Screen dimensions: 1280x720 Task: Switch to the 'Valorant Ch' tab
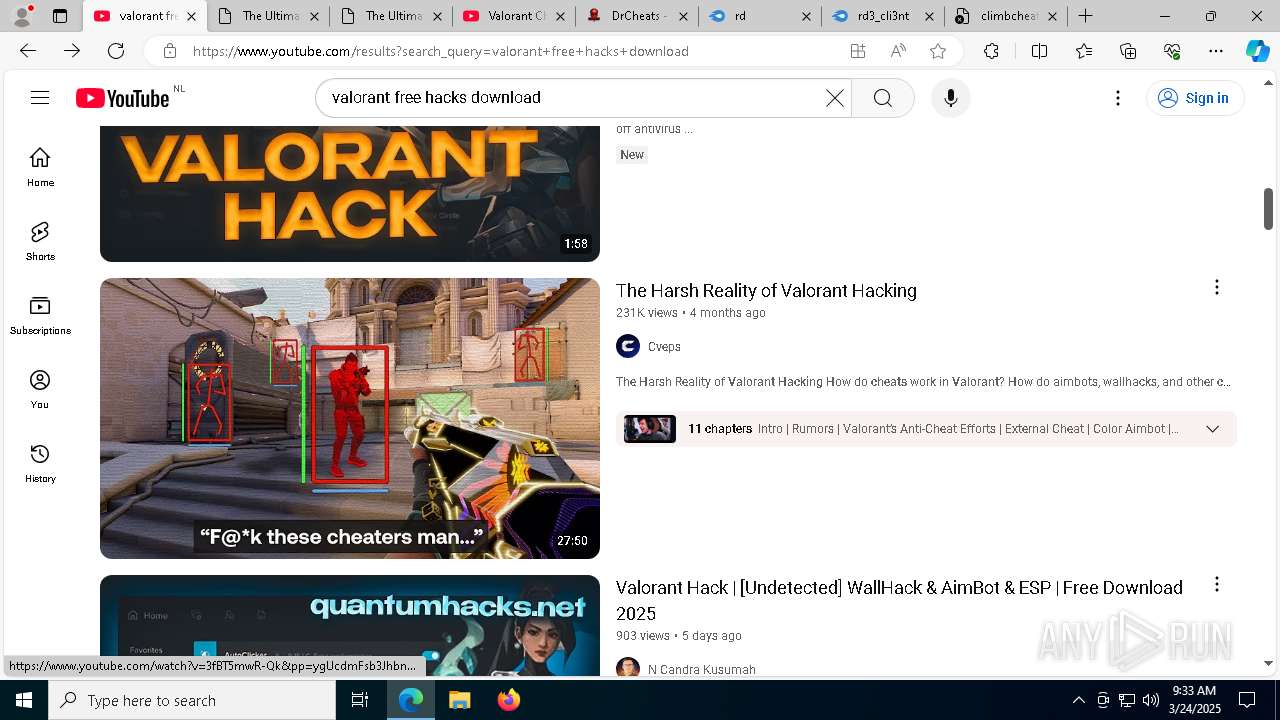point(514,16)
